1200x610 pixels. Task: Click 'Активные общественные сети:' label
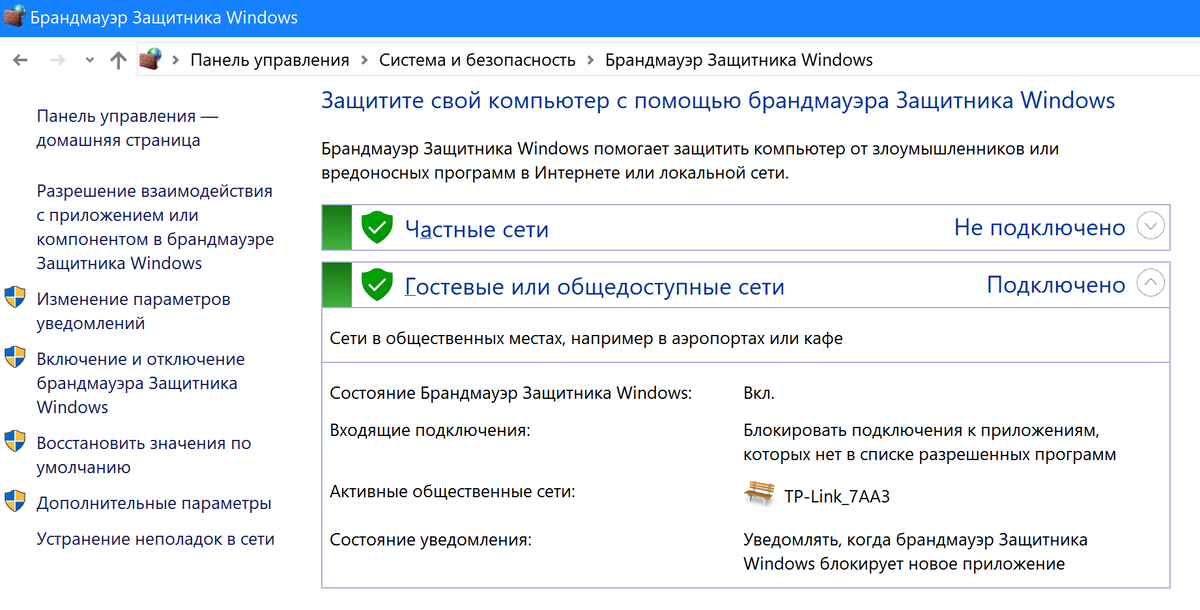tap(453, 492)
